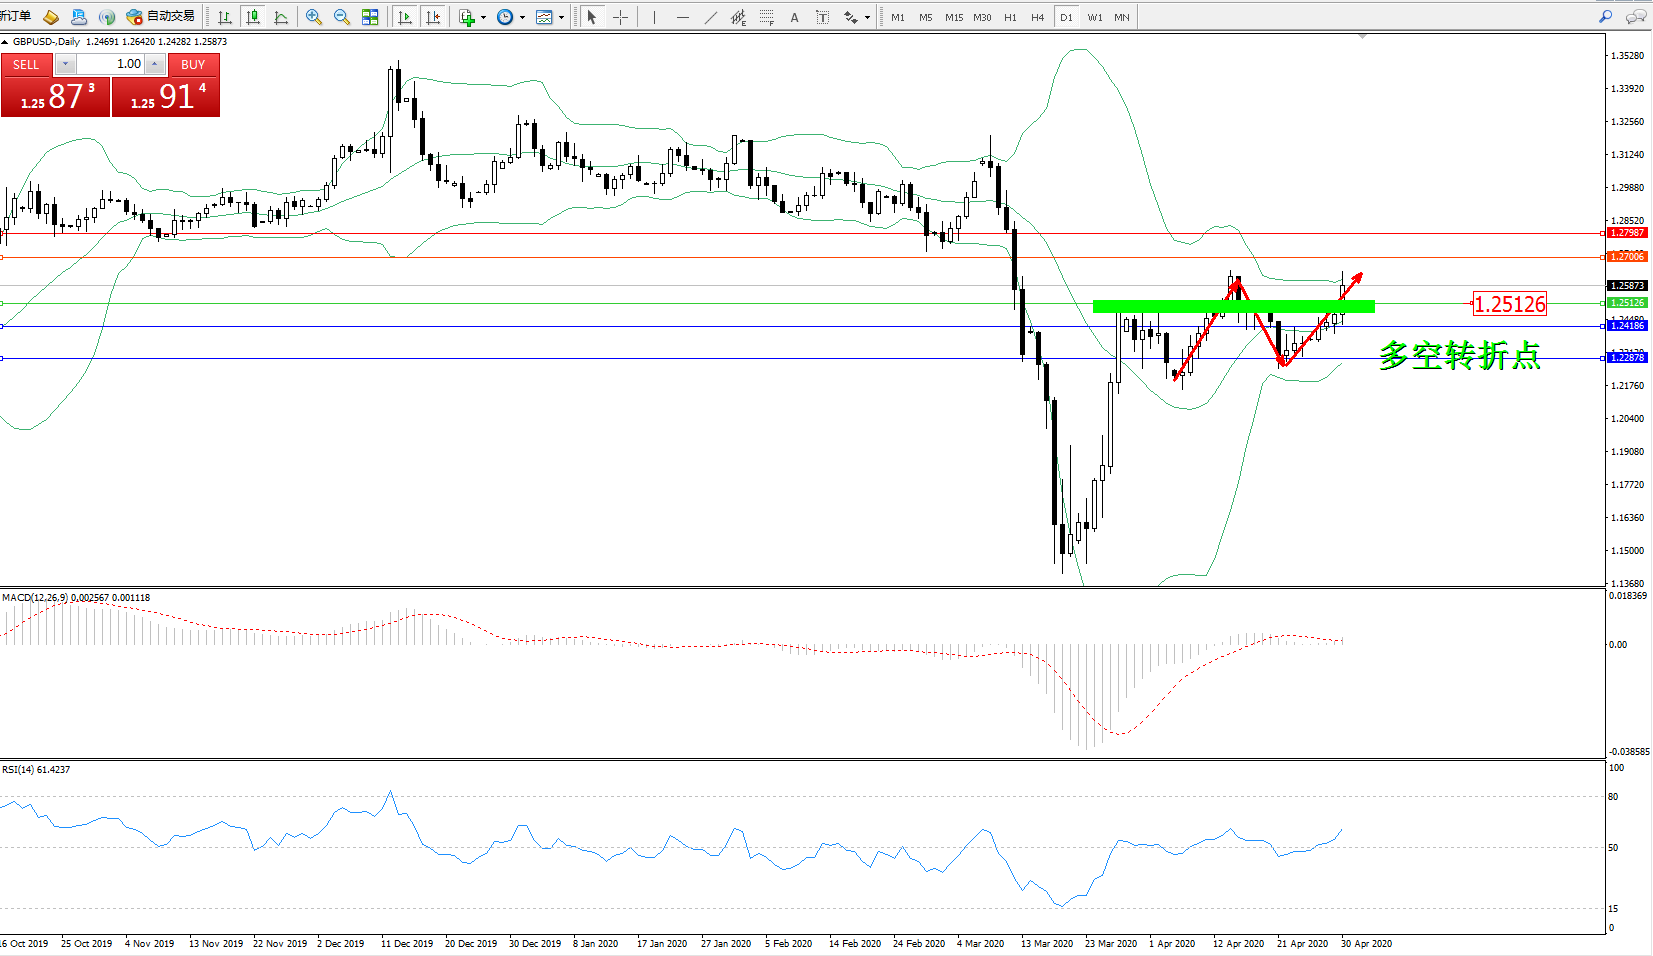This screenshot has width=1653, height=956.
Task: Click the red BUY button
Action: pos(193,64)
